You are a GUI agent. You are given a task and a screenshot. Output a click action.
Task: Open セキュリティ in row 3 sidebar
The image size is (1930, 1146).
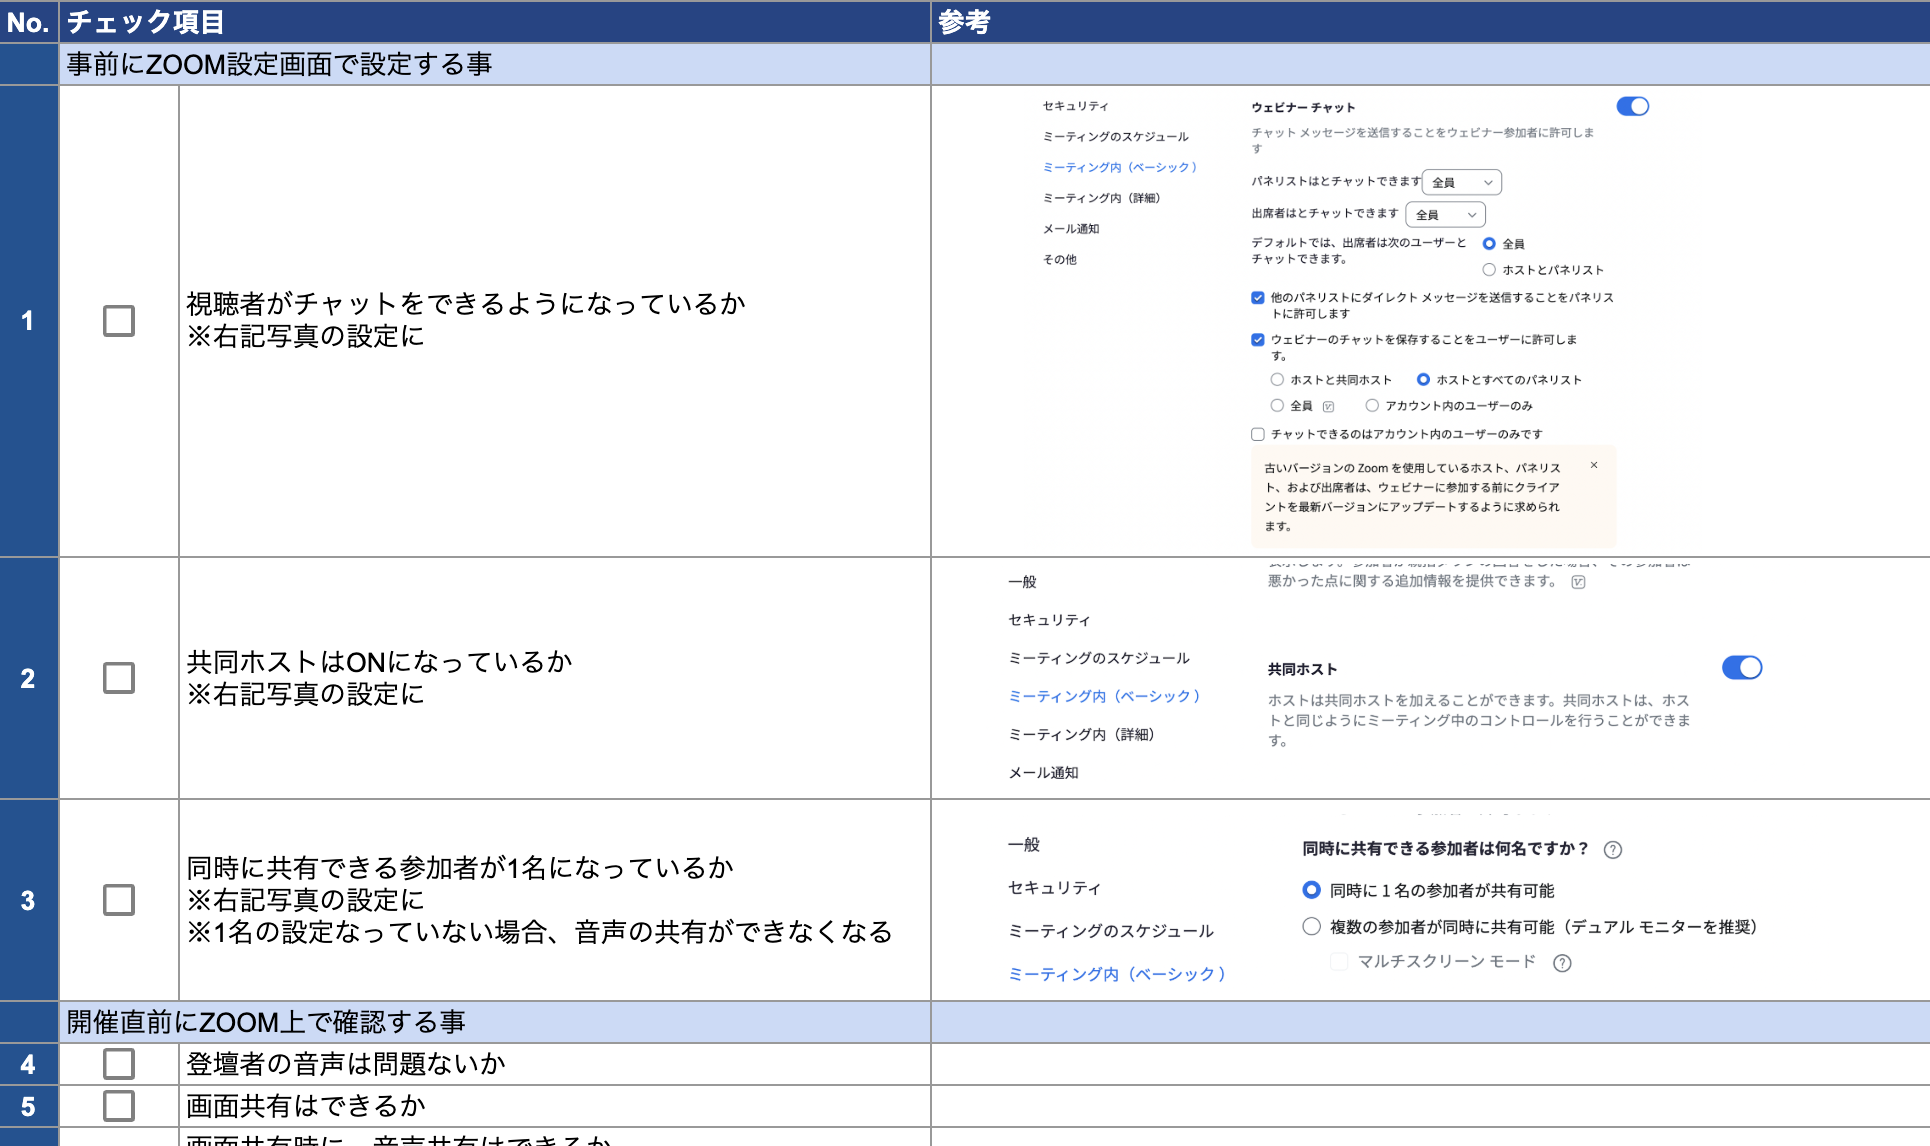[1054, 888]
